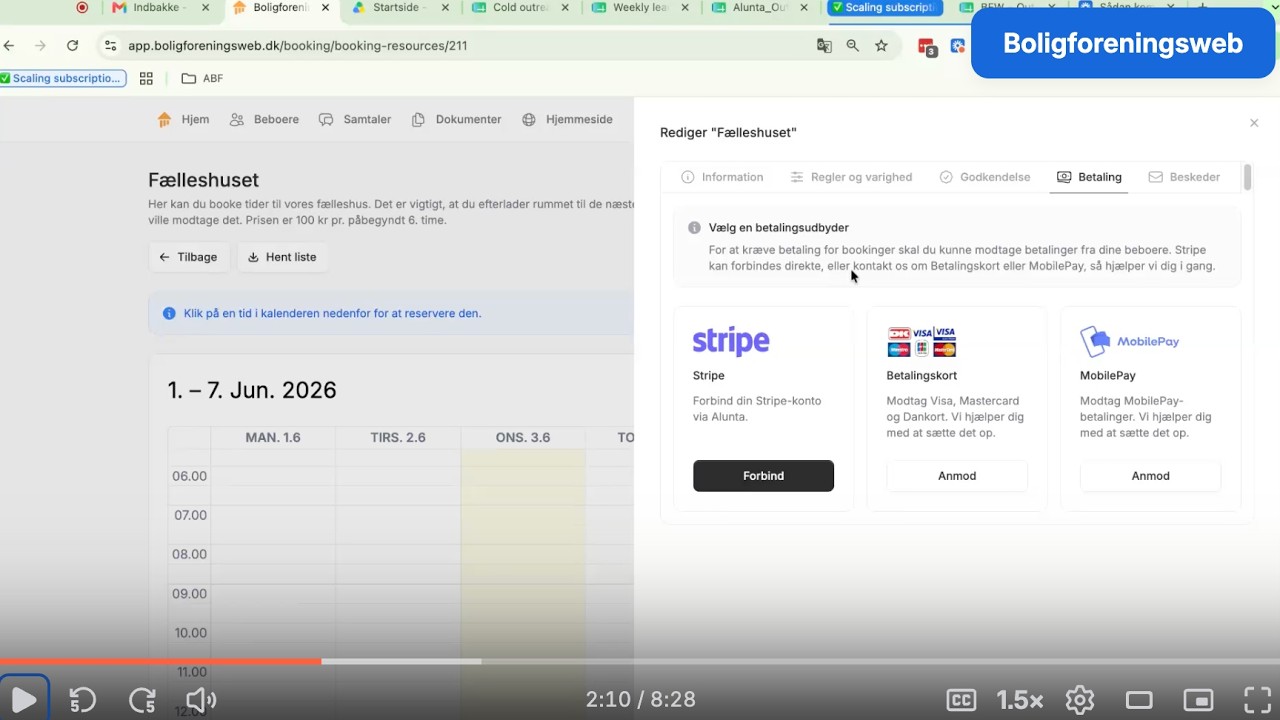Click the browser back arrow
Screen dimensions: 1280x720
9,45
